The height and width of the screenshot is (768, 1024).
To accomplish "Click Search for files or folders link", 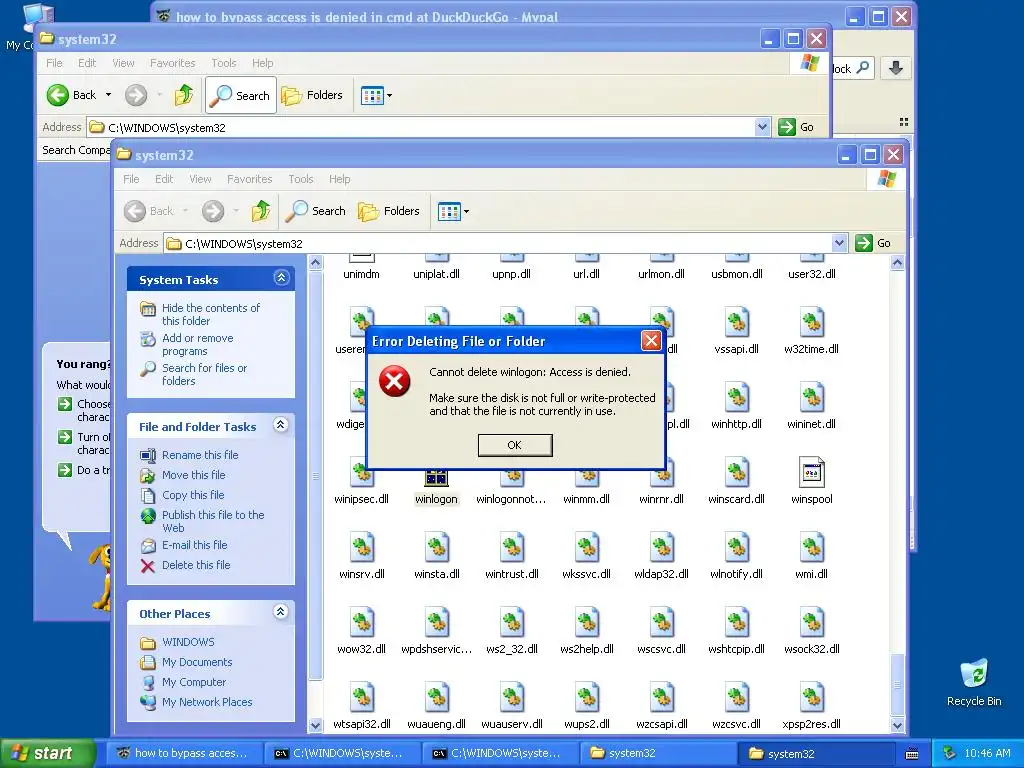I will (x=204, y=374).
